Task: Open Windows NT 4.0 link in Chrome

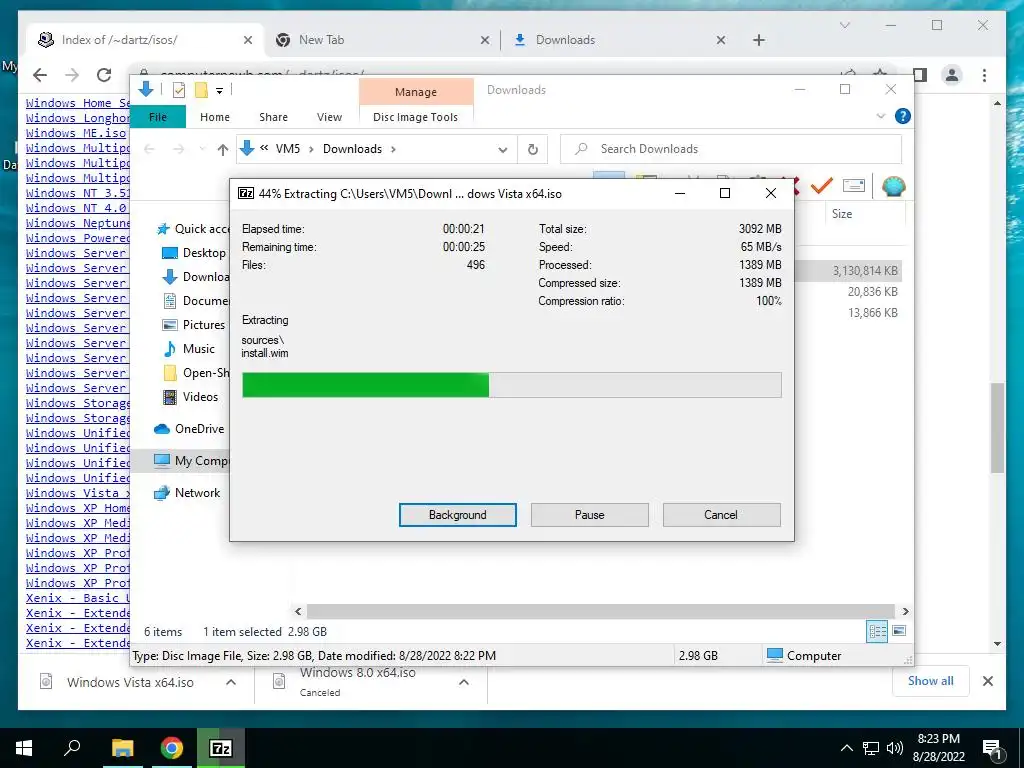Action: click(x=76, y=208)
